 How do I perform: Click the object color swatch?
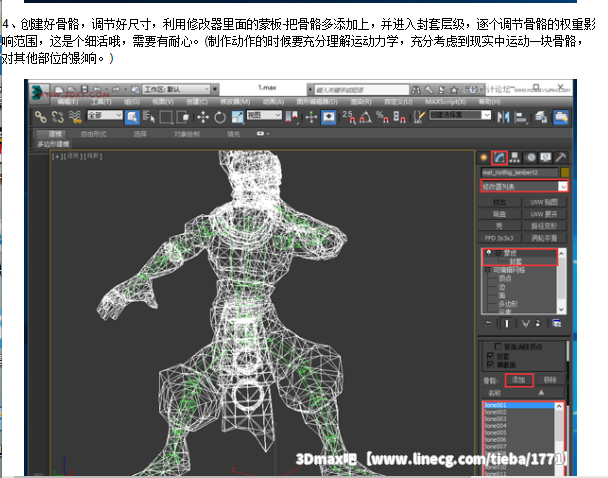565,172
